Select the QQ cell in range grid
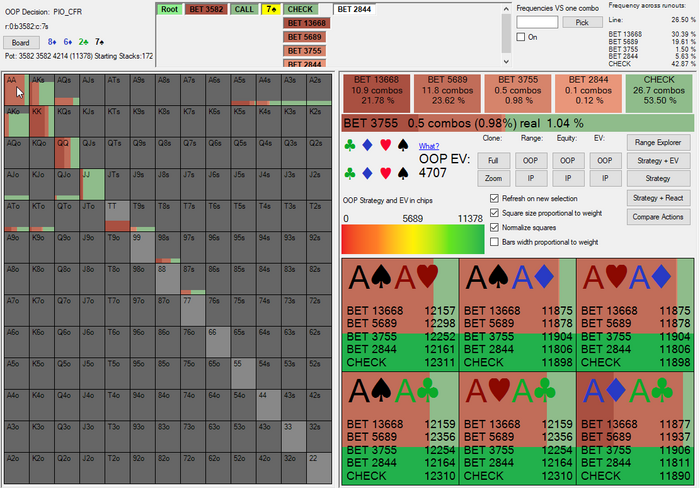The height and width of the screenshot is (488, 700). [x=67, y=153]
